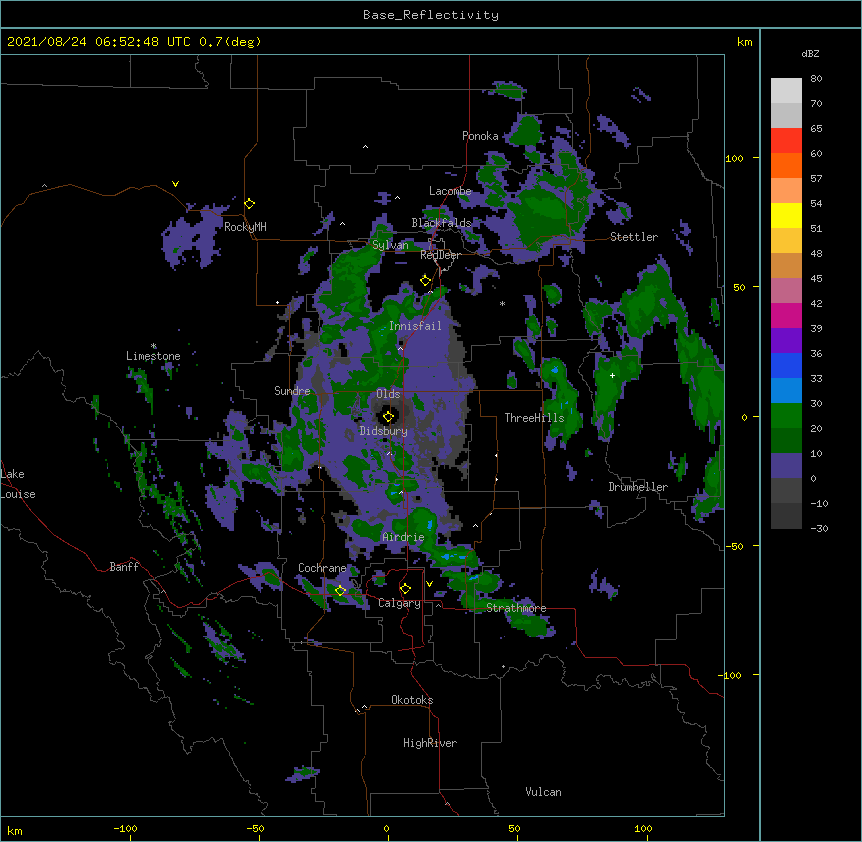Select the Blackfalds city label

coord(441,223)
